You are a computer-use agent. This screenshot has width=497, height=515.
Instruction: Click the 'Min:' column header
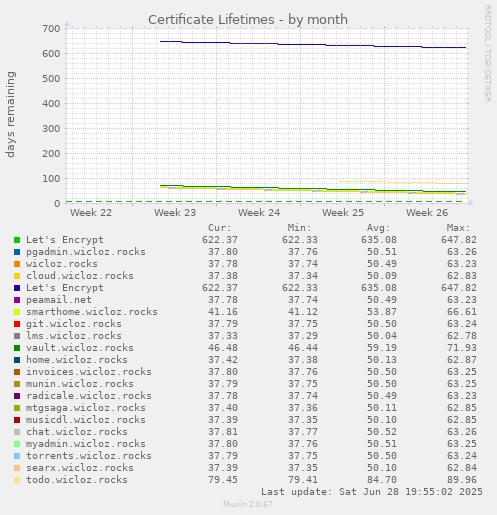(x=299, y=228)
